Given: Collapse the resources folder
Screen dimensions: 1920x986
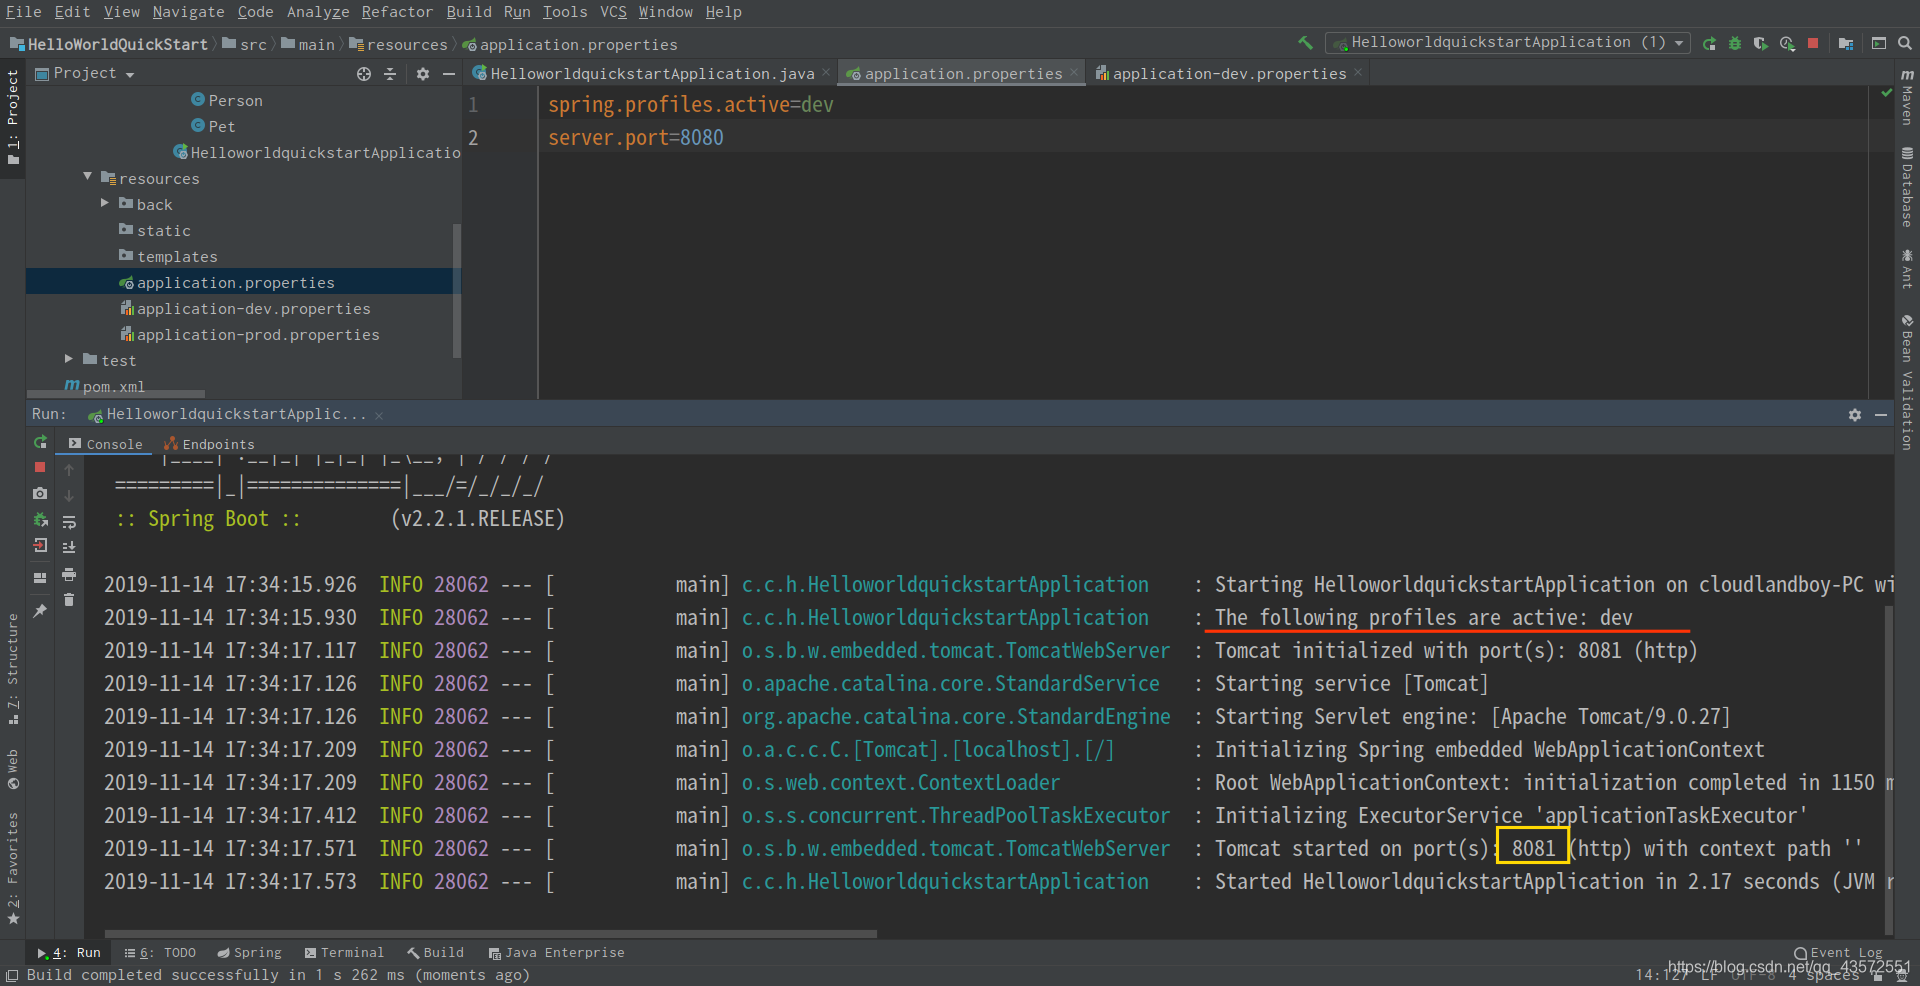Looking at the screenshot, I should [88, 177].
